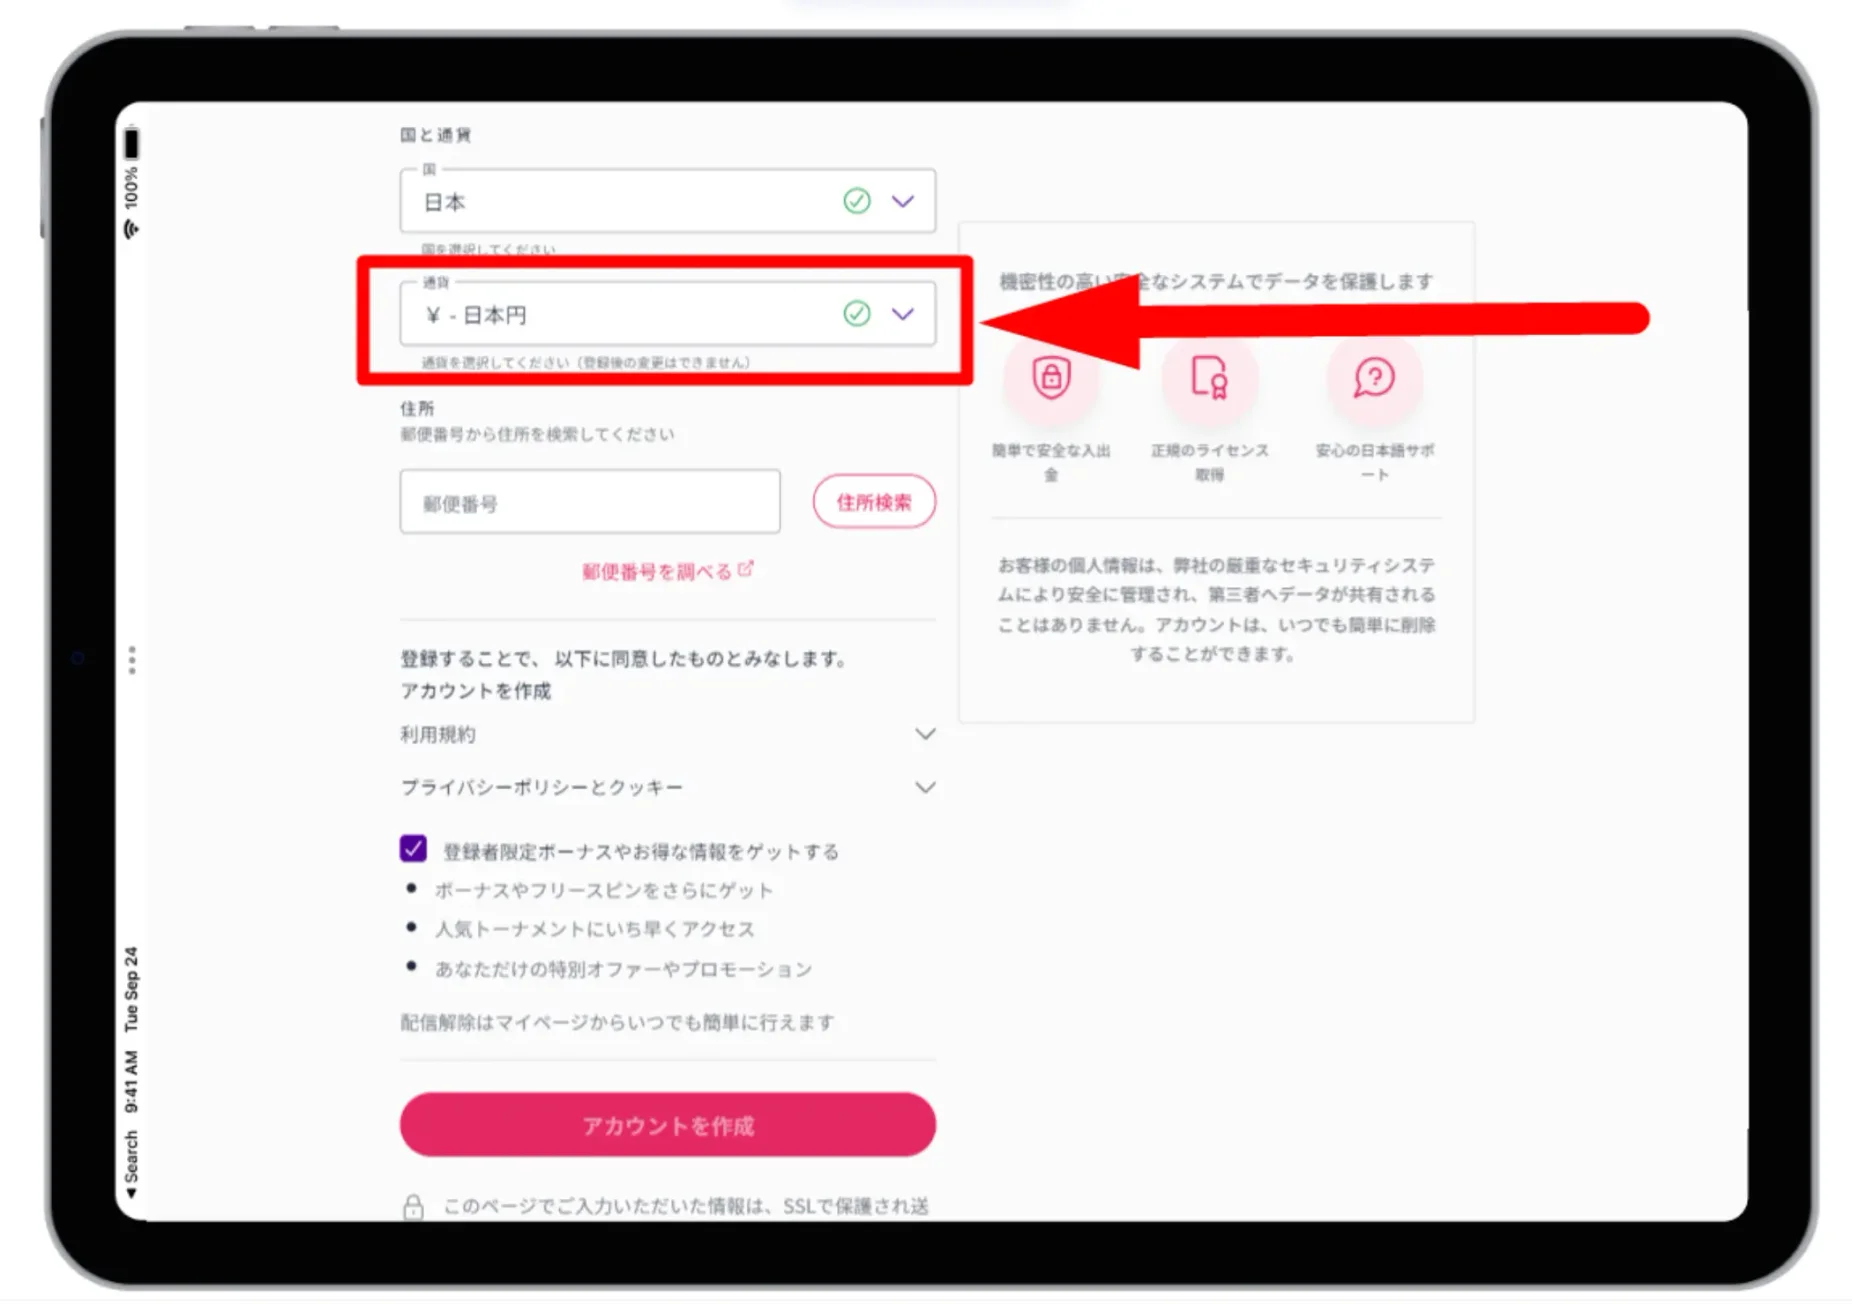This screenshot has height=1304, width=1852.
Task: Click the 郵便番号 input field
Action: [589, 502]
